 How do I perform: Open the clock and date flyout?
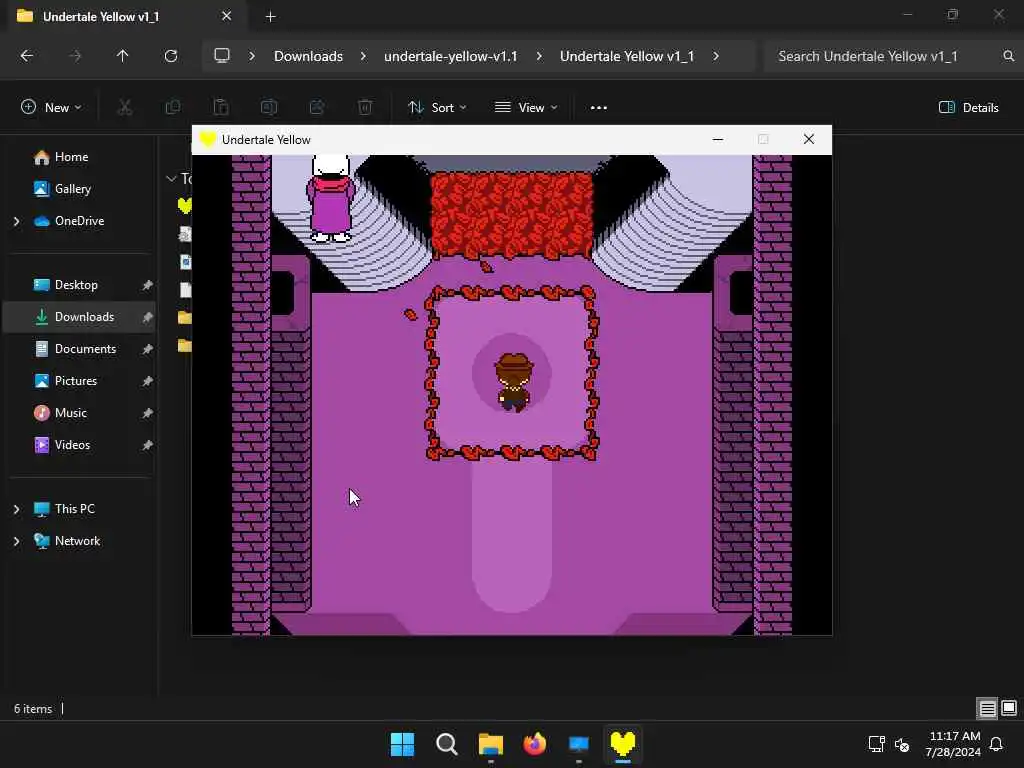pyautogui.click(x=953, y=744)
